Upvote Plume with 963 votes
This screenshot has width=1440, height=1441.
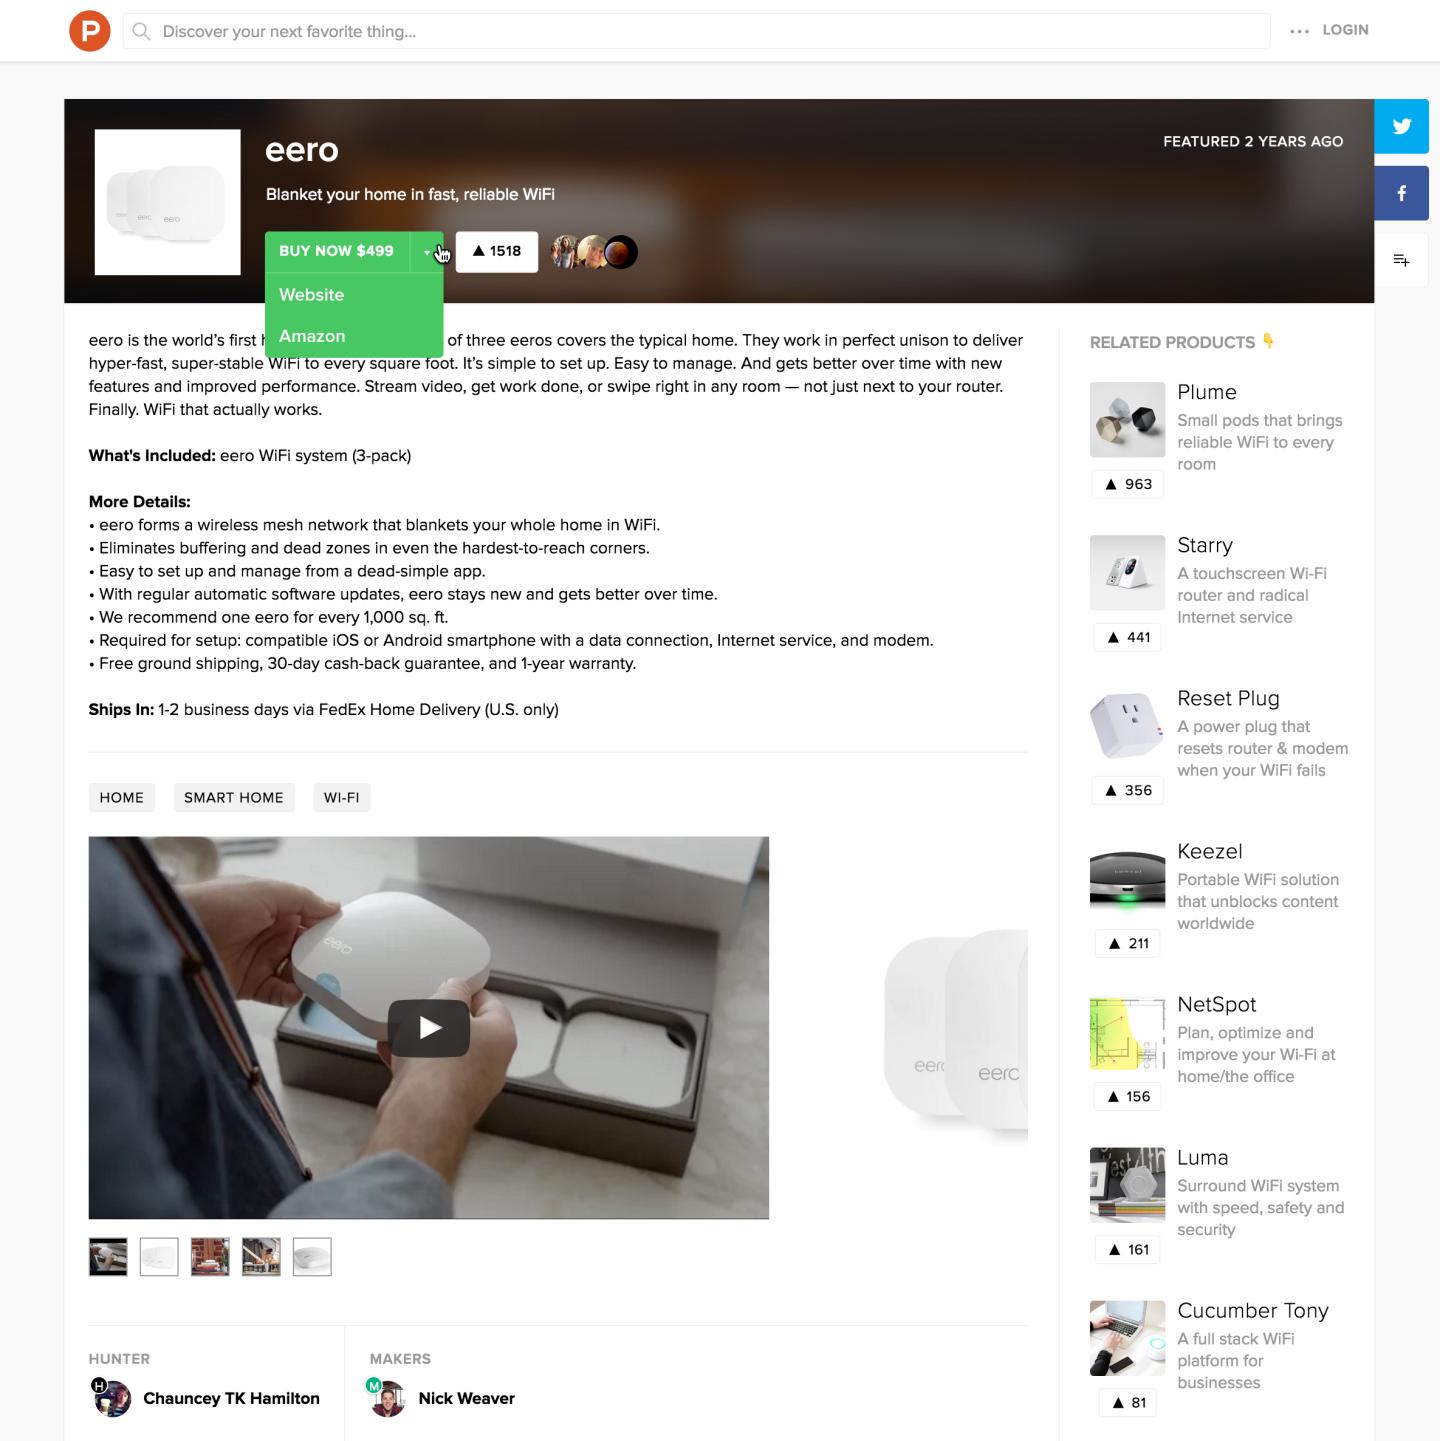tap(1127, 484)
